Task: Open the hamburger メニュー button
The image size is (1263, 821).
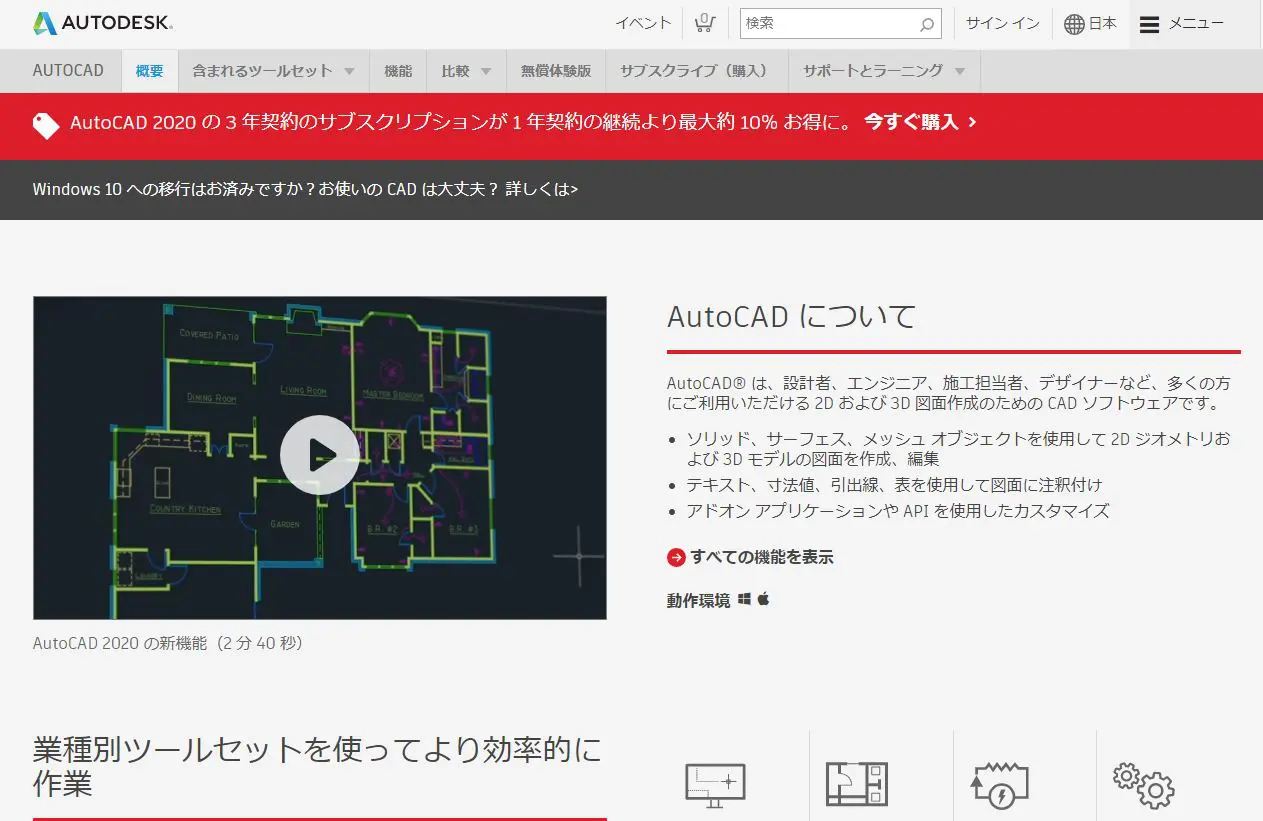Action: click(1182, 24)
